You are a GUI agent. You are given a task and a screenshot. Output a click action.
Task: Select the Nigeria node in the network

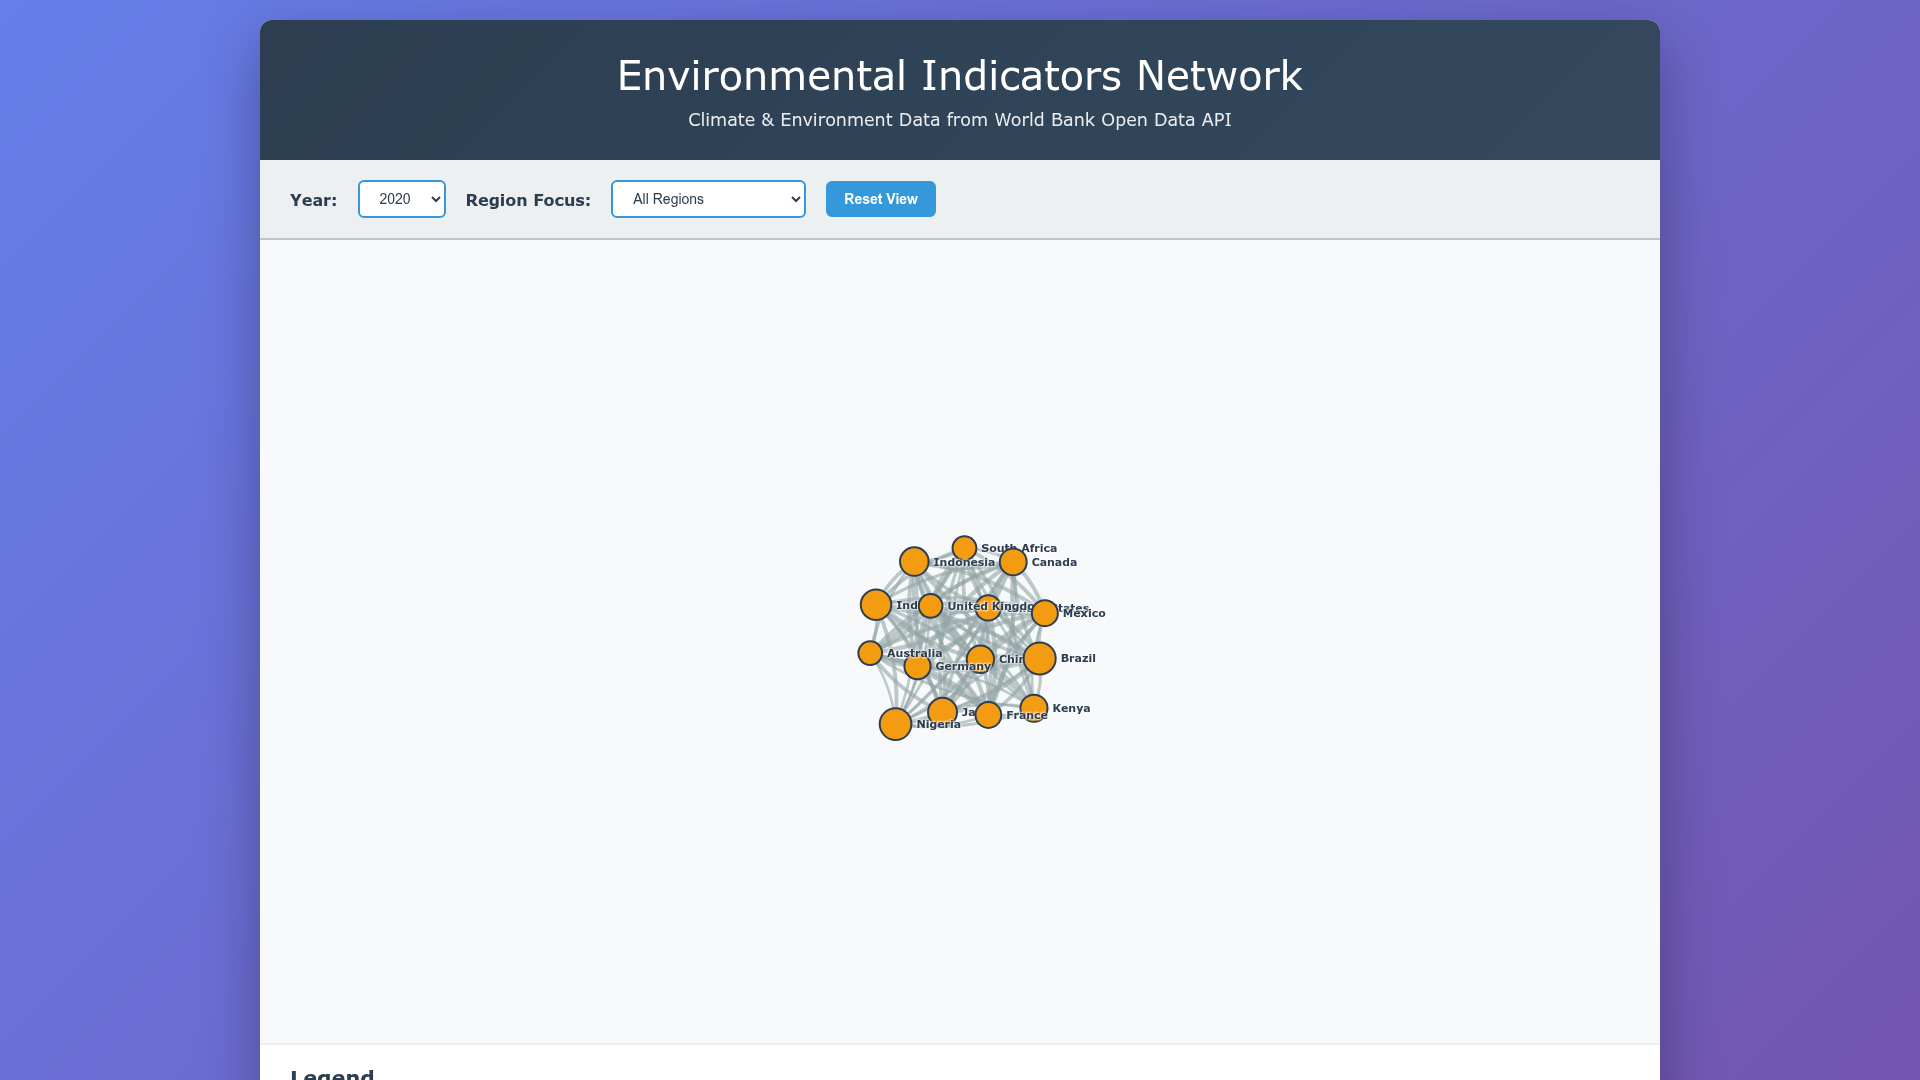pyautogui.click(x=895, y=724)
